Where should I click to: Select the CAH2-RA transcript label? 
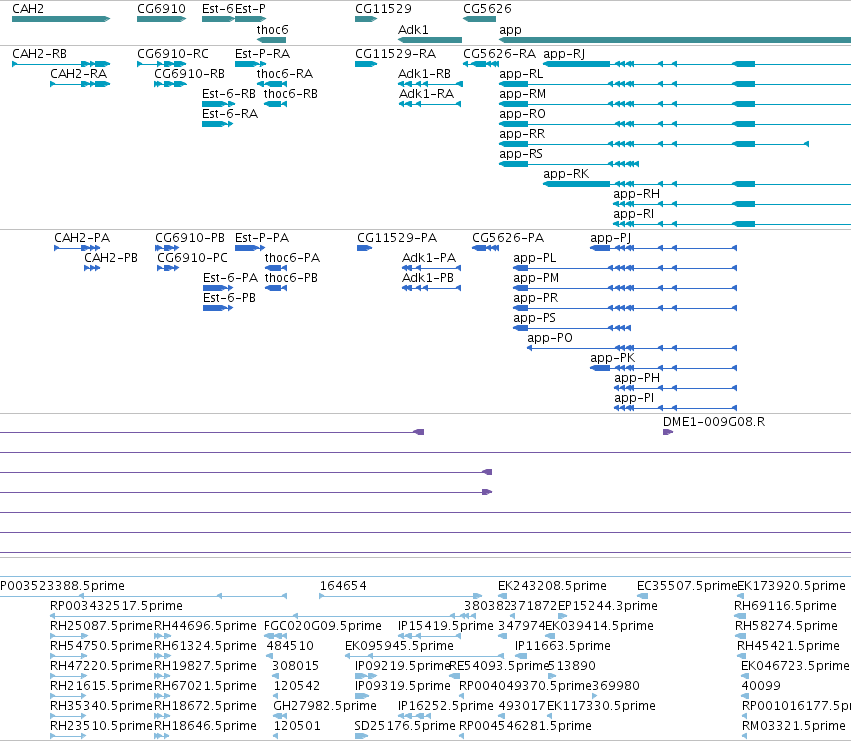tap(78, 74)
